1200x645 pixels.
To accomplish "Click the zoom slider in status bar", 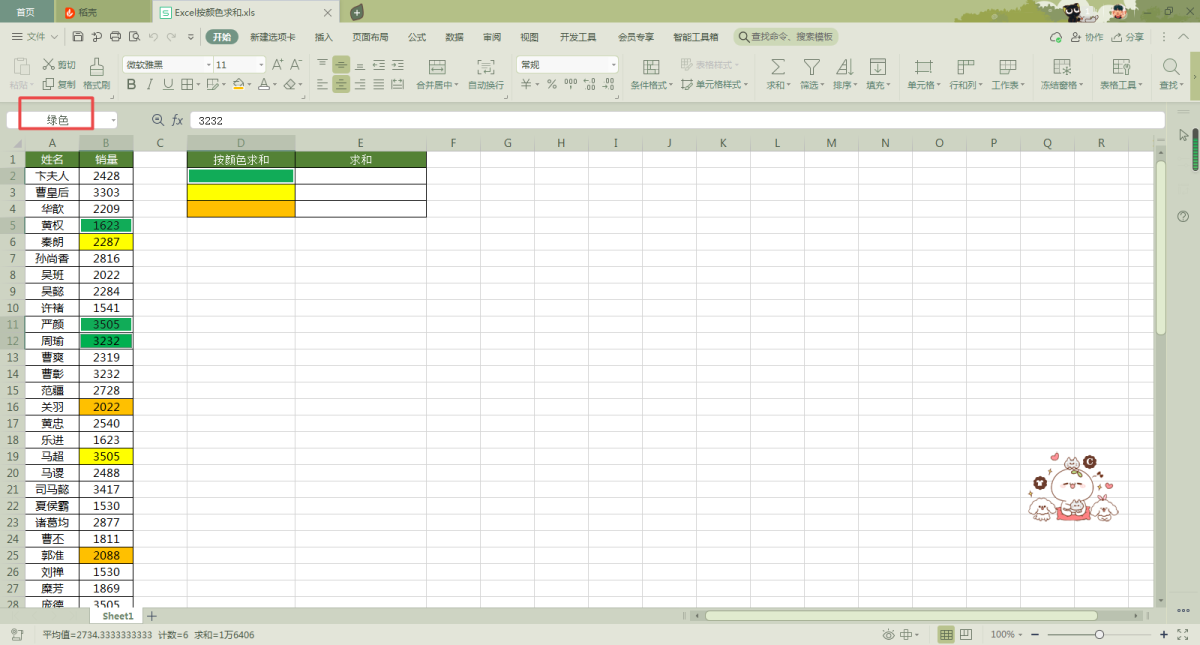I will 1099,635.
